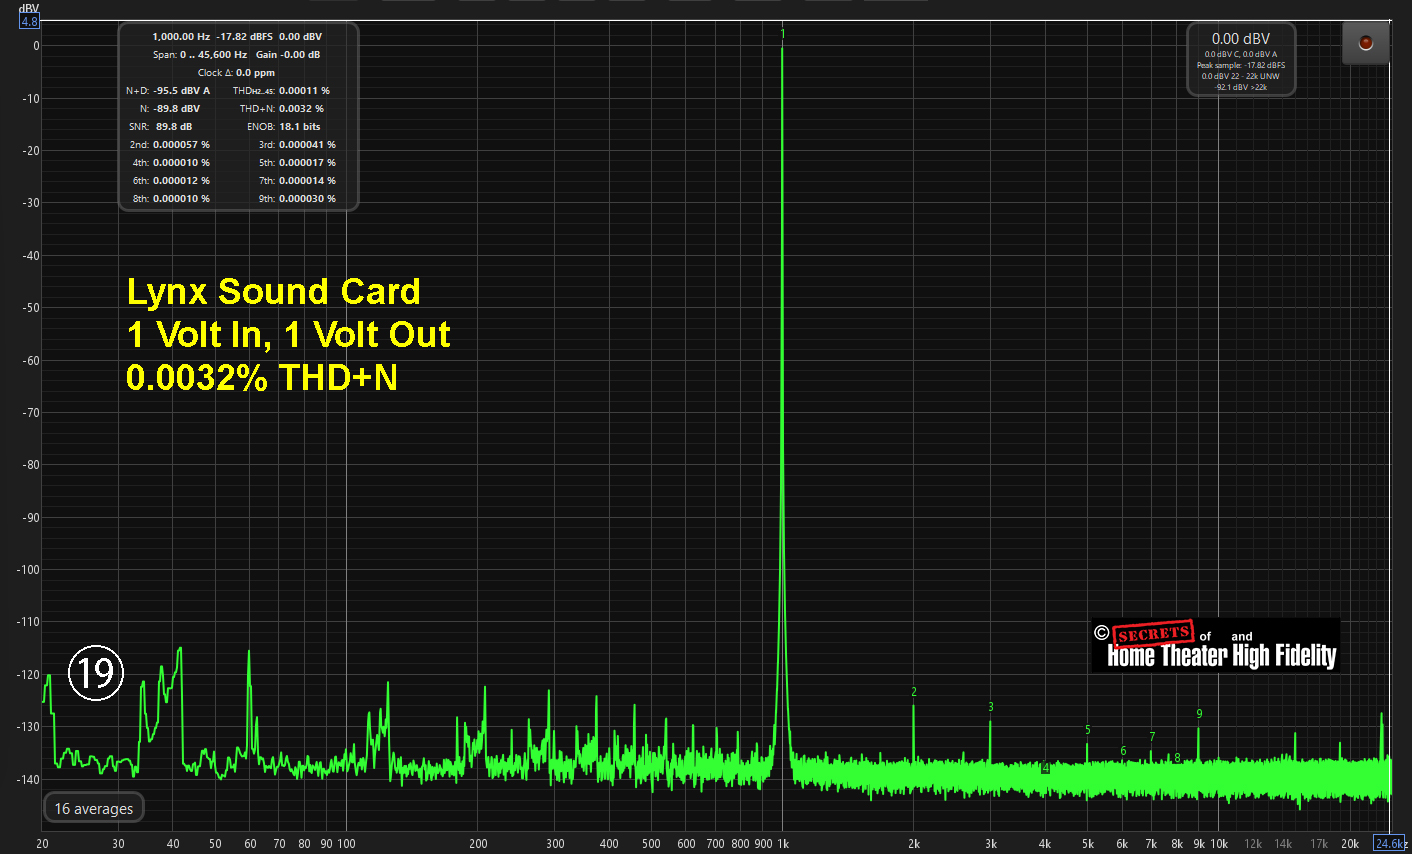
Task: Click the Span 0 .. 45,600 Hz readout
Action: click(200, 54)
